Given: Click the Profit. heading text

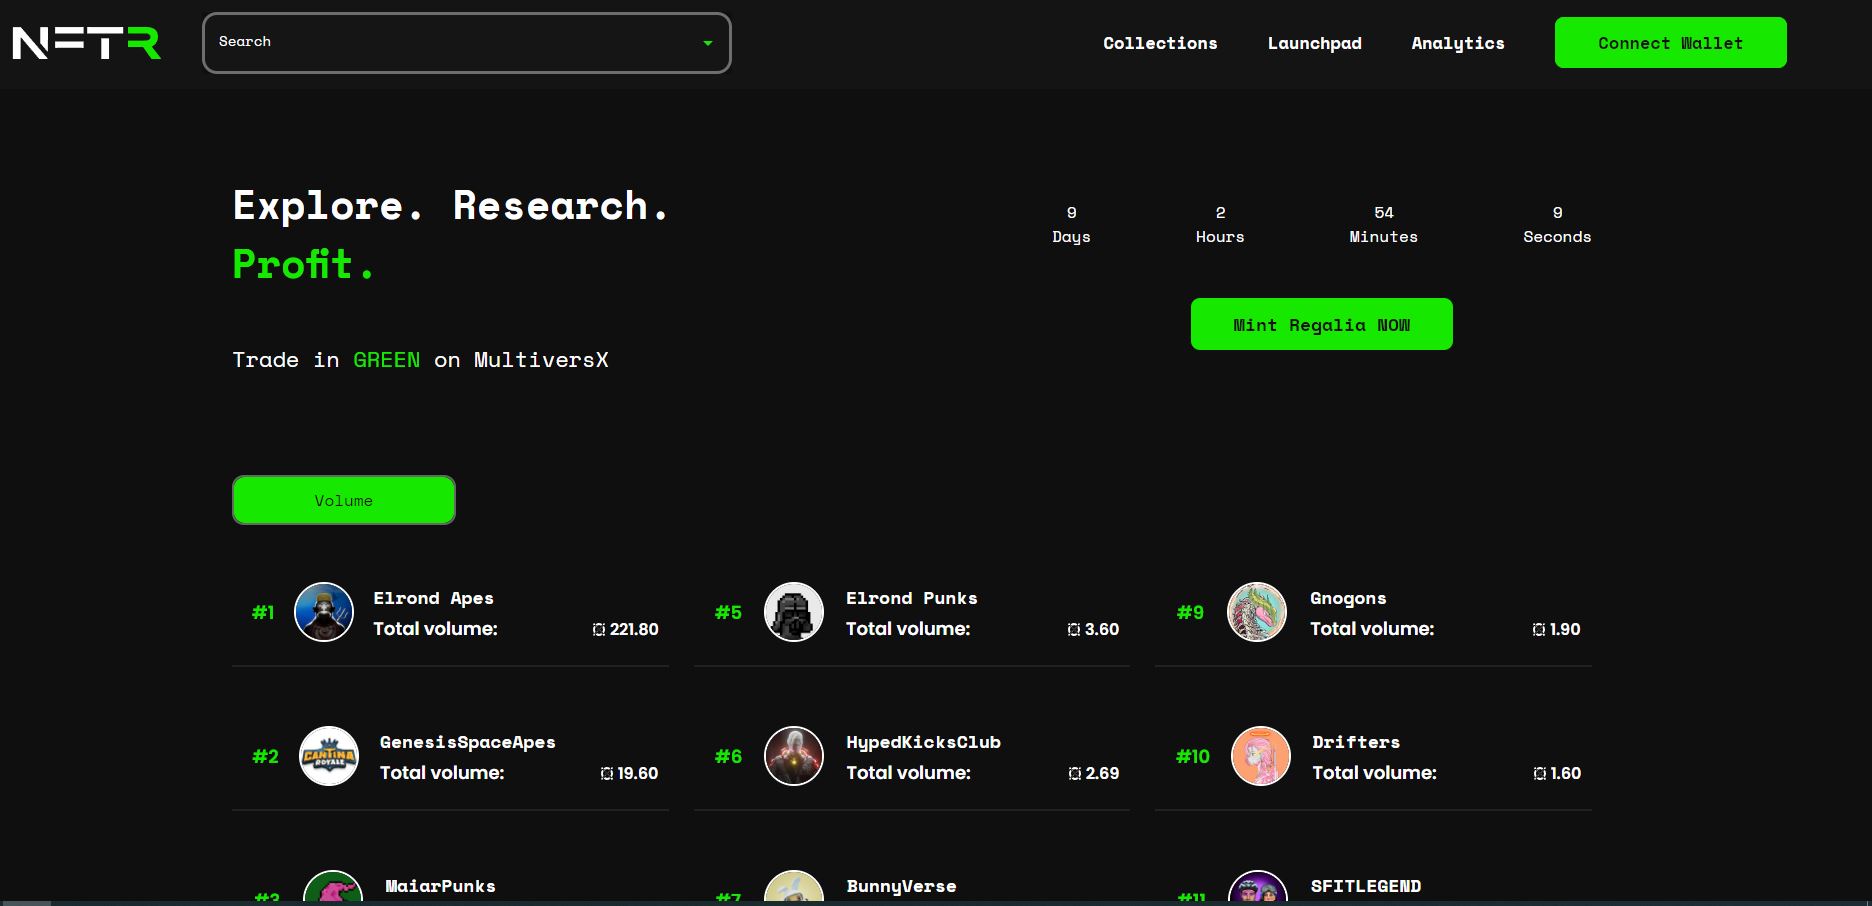Looking at the screenshot, I should pos(303,264).
